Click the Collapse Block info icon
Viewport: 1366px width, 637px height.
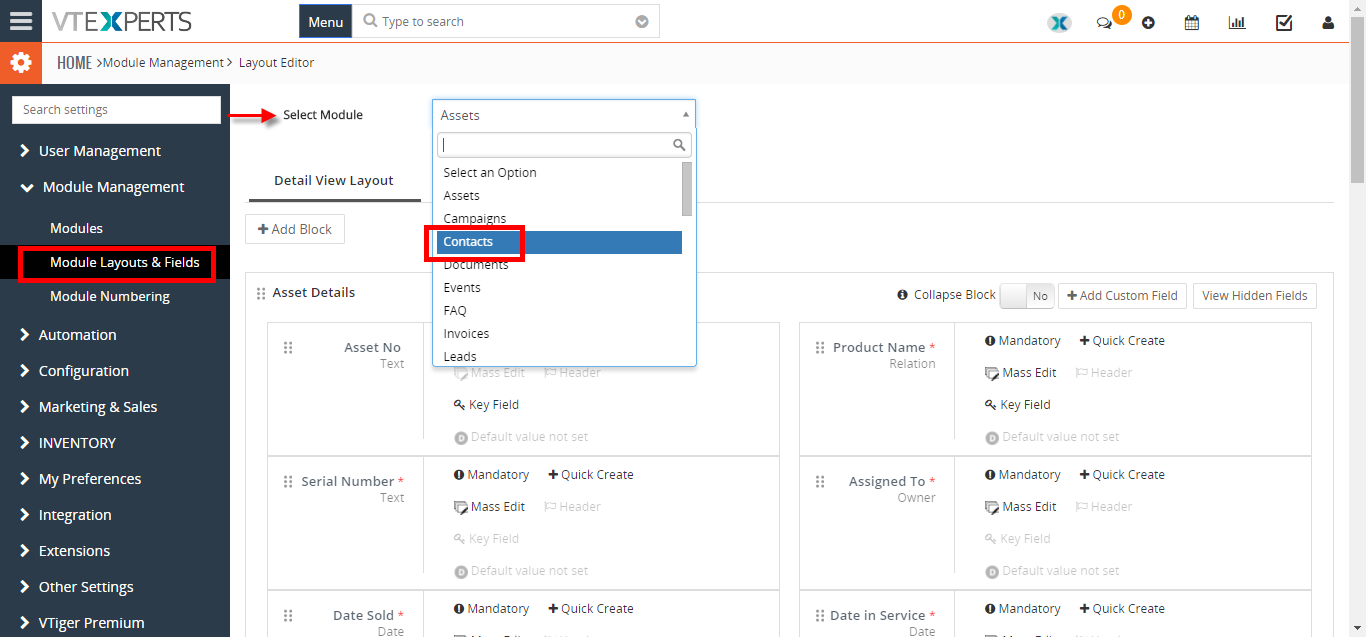pyautogui.click(x=903, y=296)
